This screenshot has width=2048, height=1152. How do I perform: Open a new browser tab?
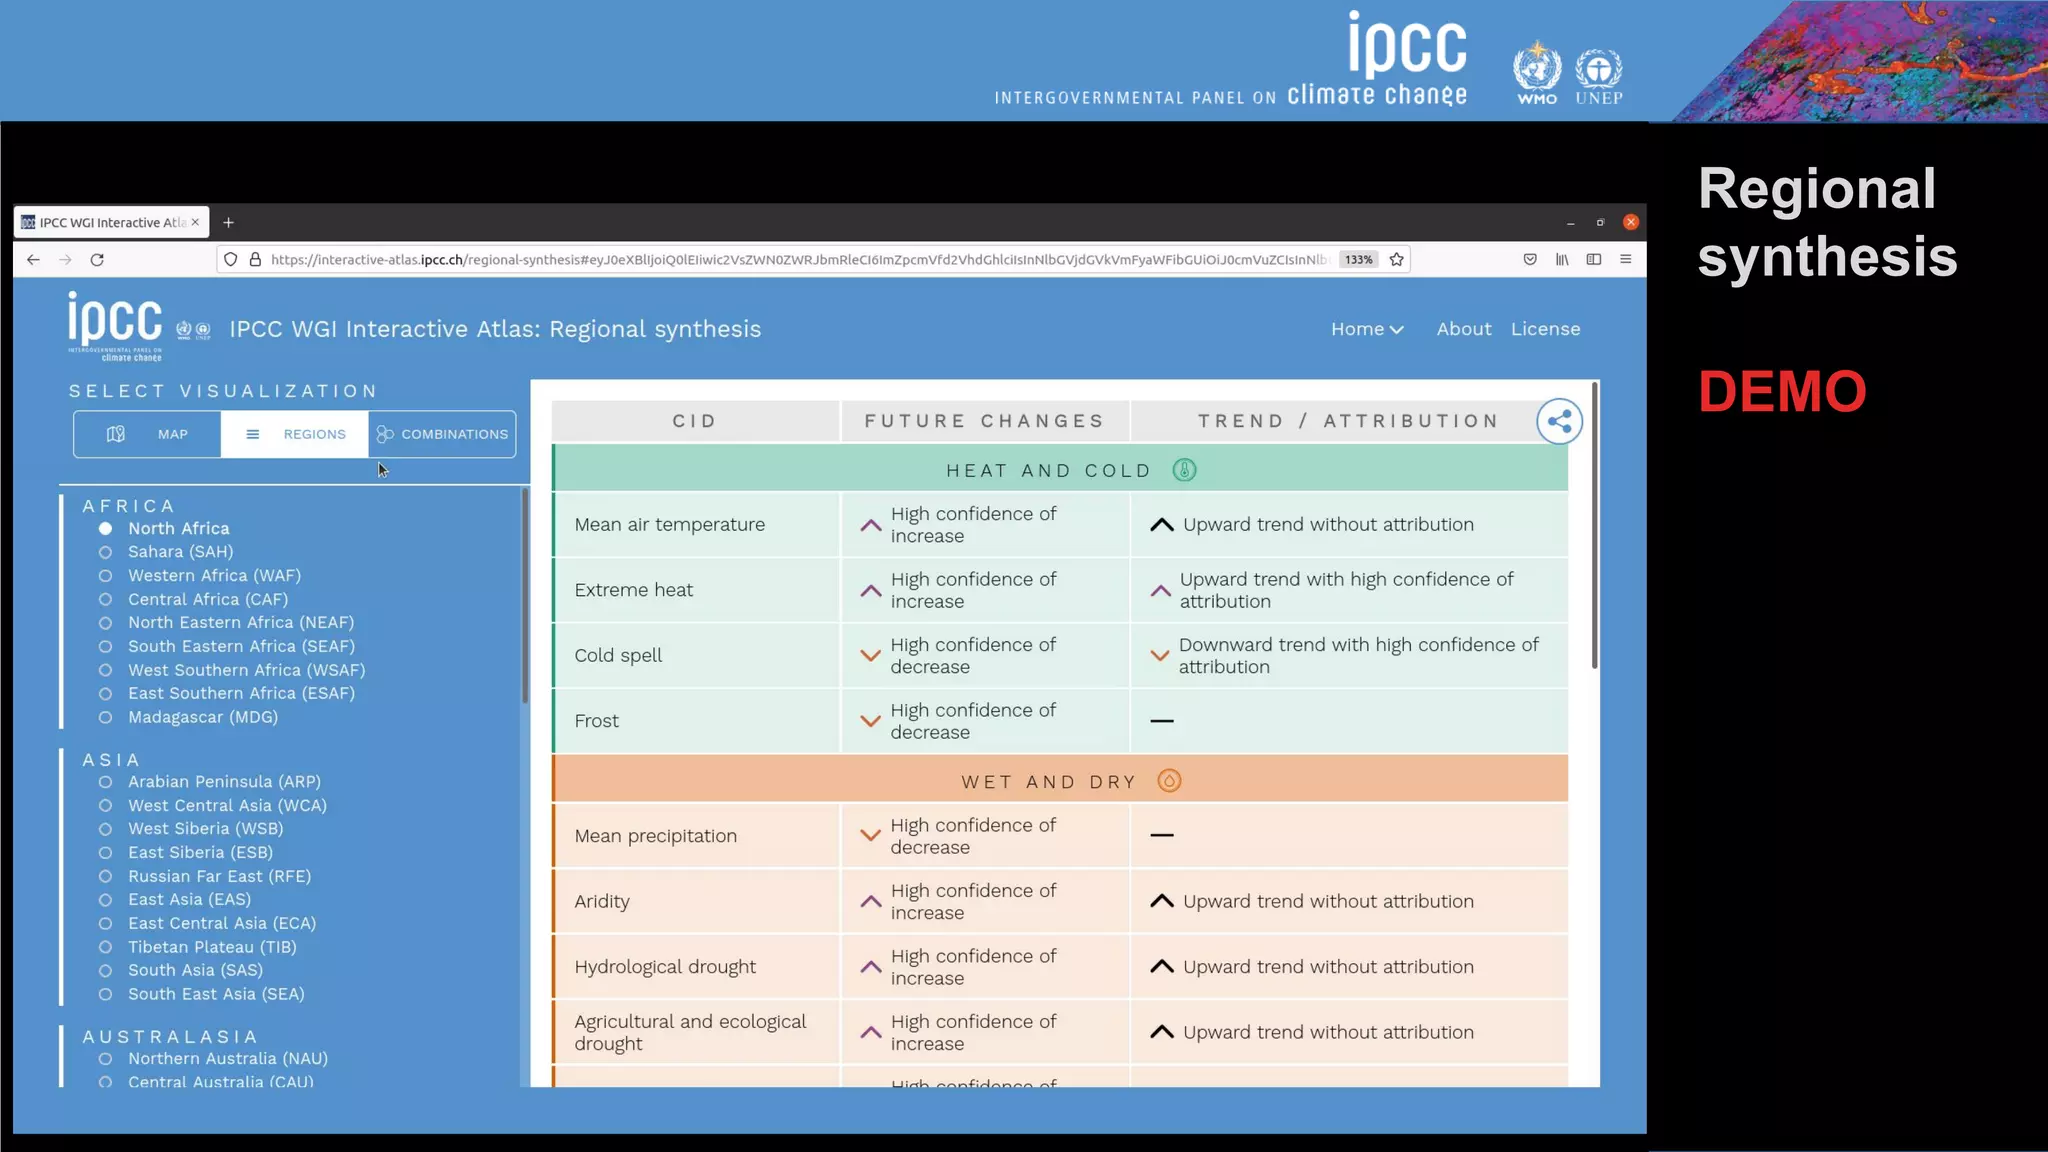tap(228, 222)
